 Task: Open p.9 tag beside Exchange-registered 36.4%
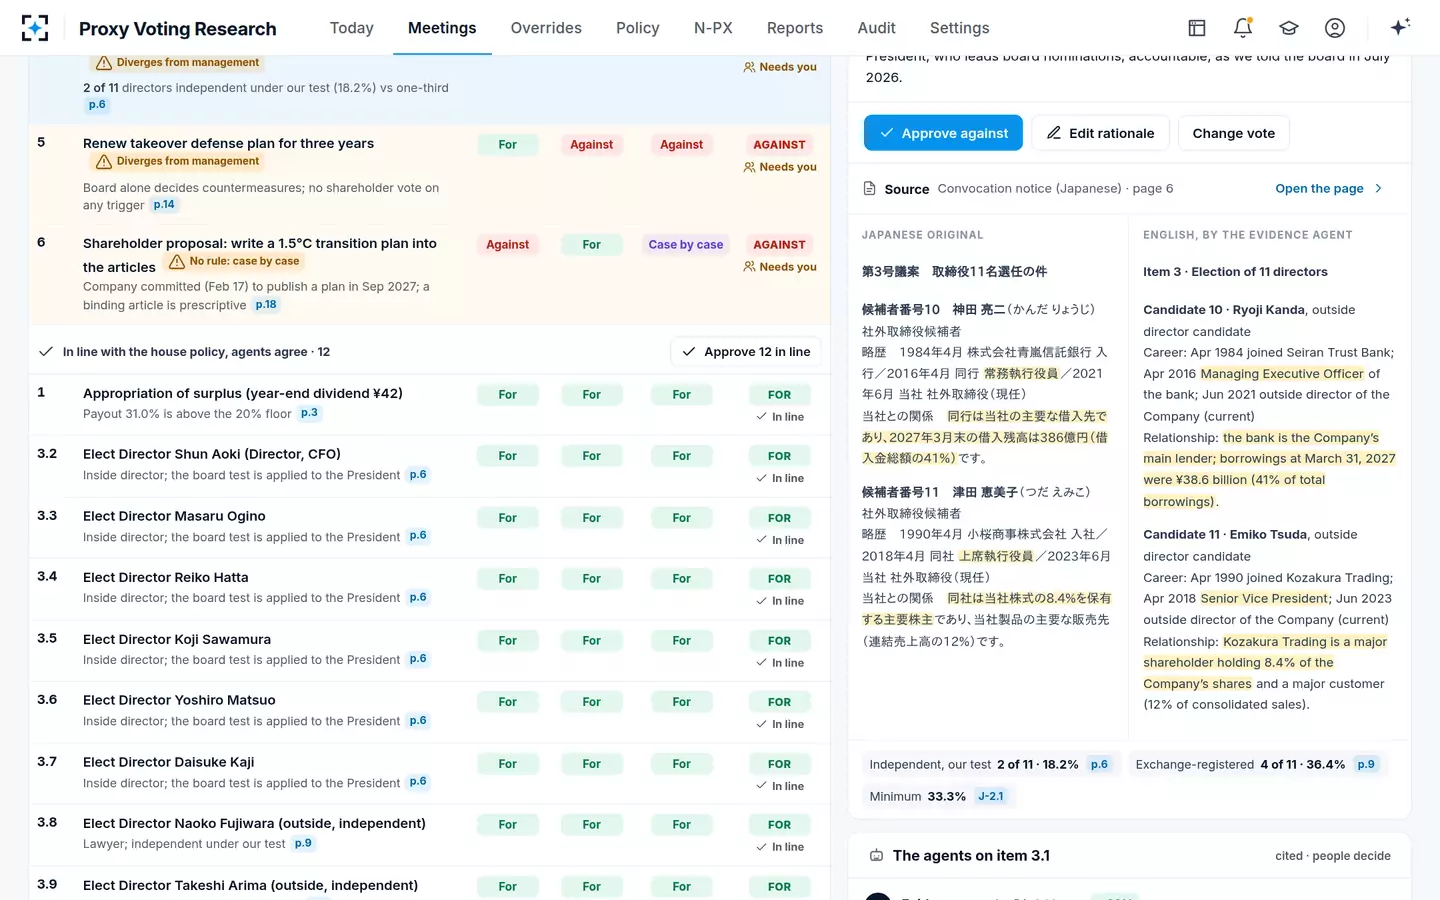pos(1366,764)
